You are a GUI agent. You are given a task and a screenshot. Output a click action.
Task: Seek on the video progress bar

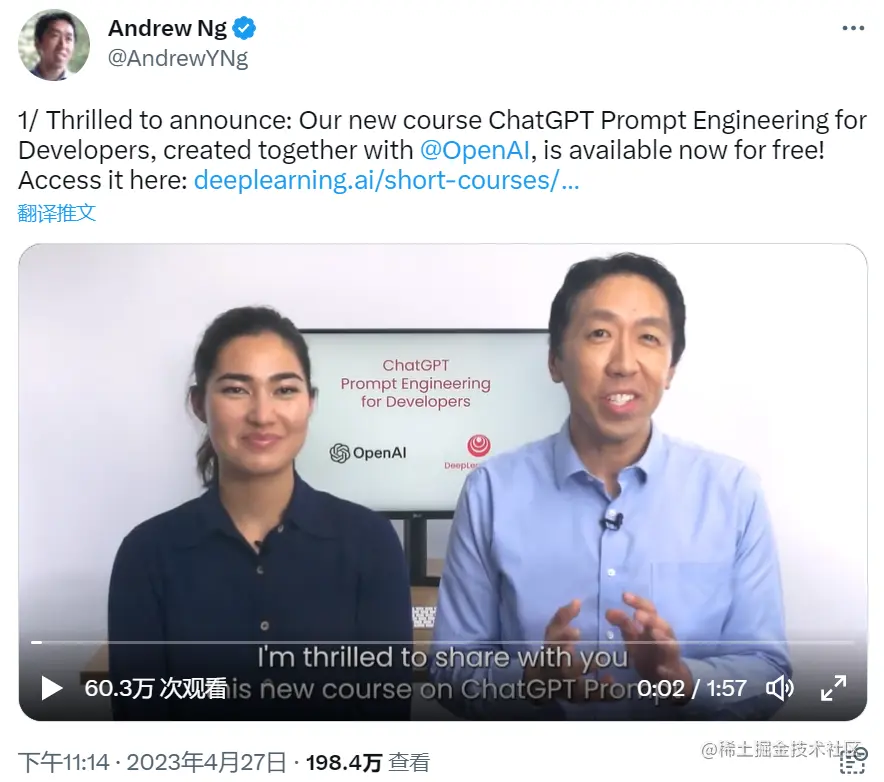click(x=443, y=642)
